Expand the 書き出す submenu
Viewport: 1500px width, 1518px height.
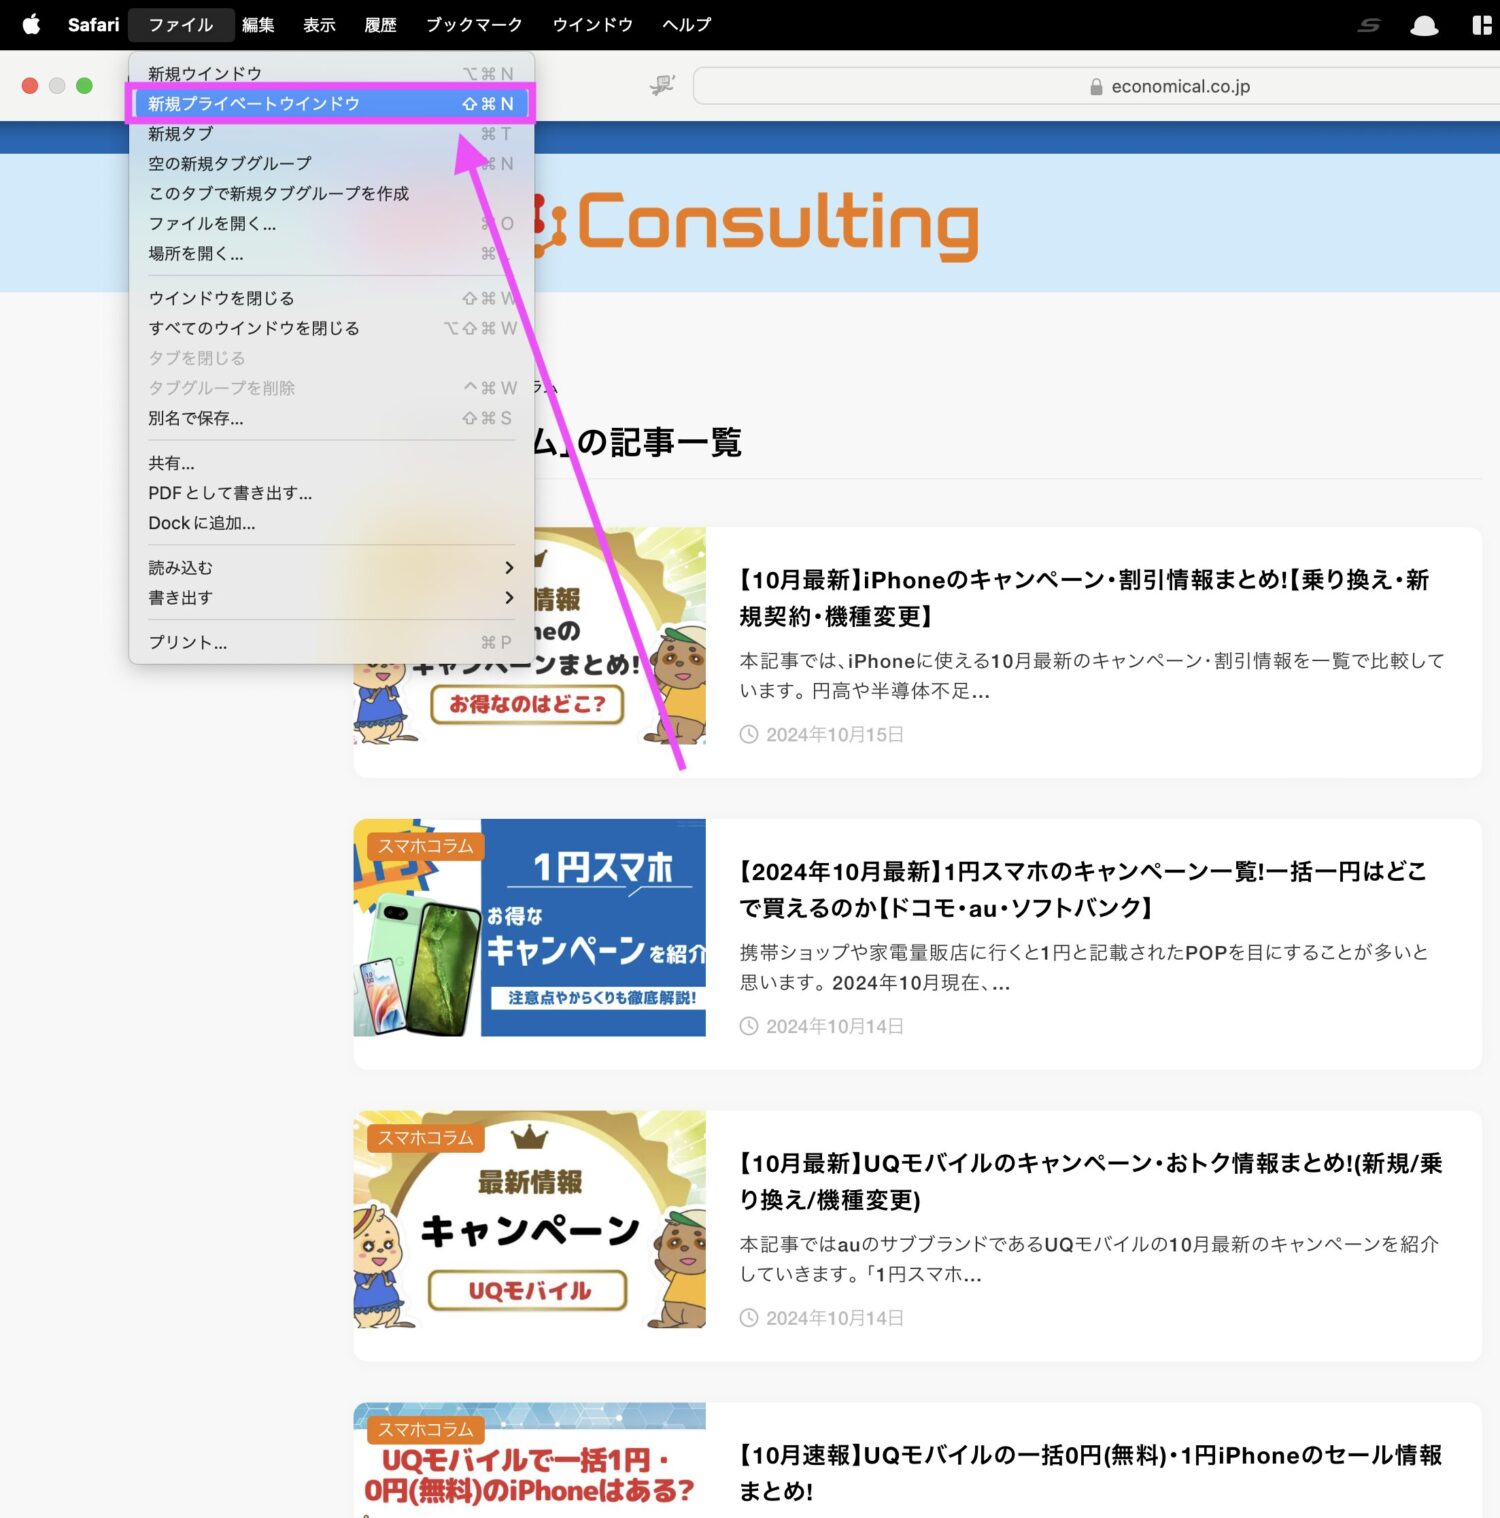pos(331,597)
